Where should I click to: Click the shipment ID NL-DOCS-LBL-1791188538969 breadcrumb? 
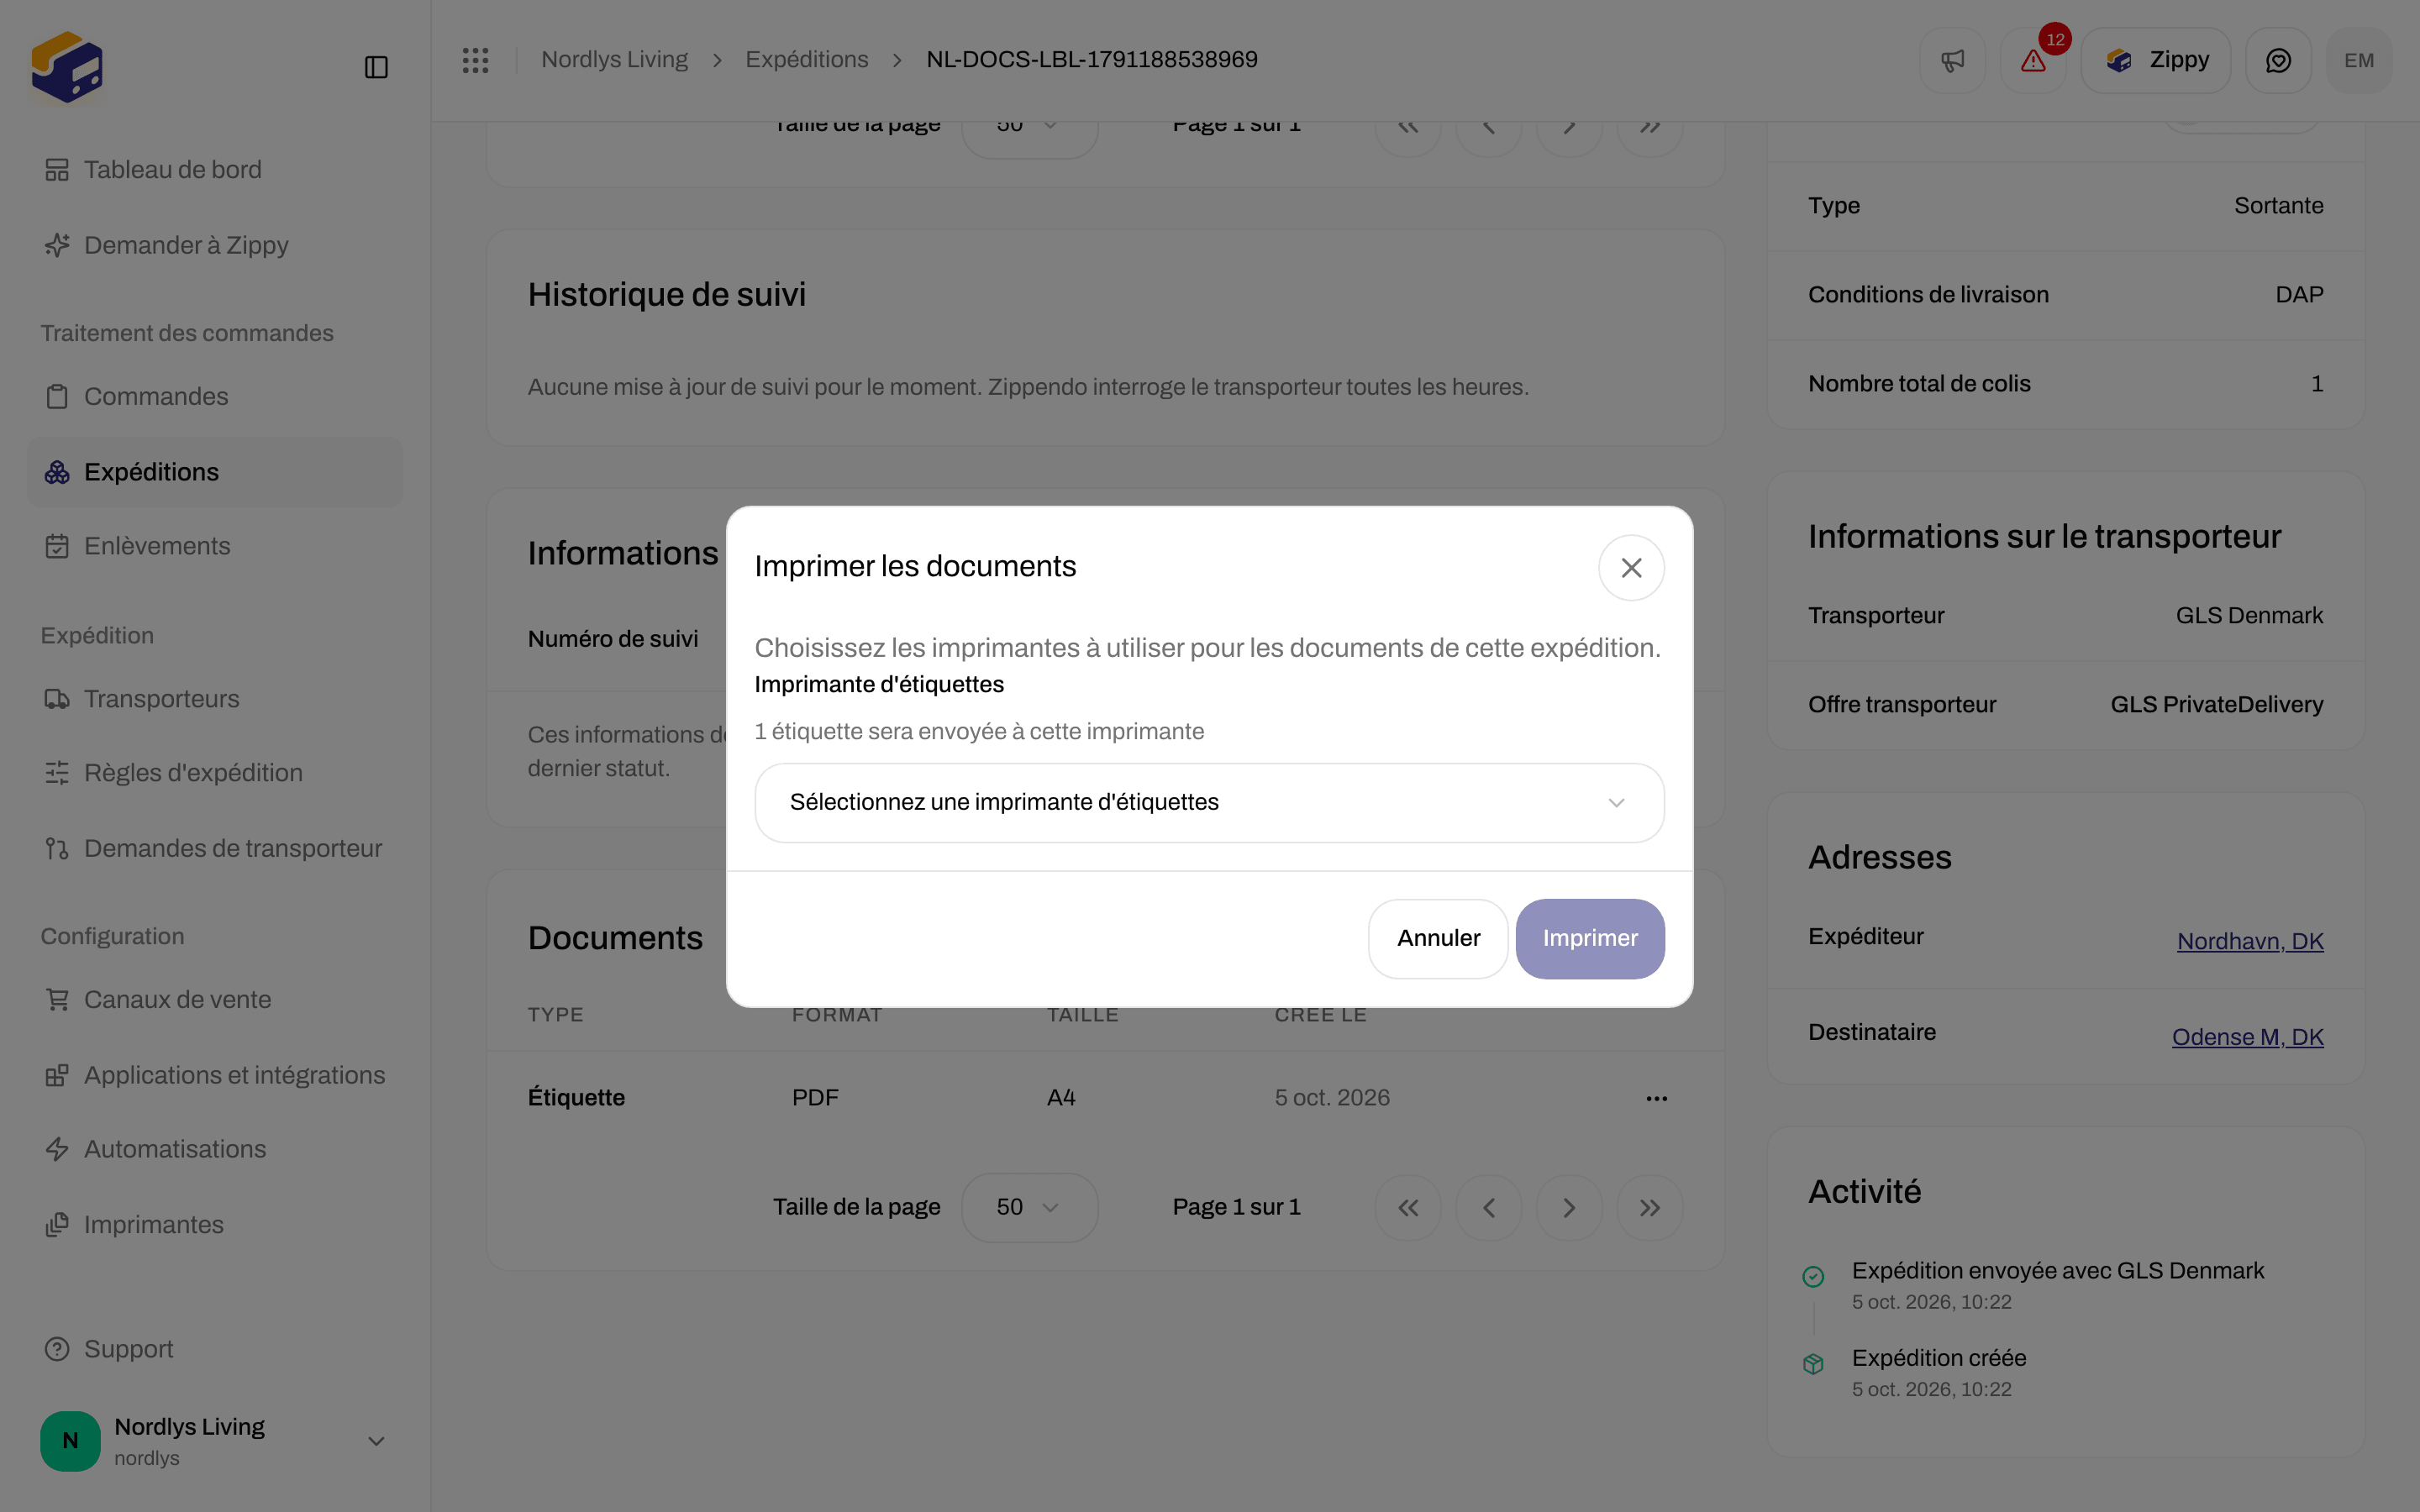click(x=1091, y=60)
